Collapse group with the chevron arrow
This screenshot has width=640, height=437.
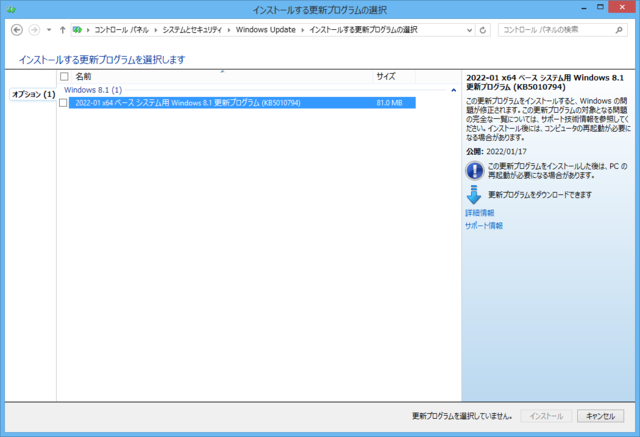[x=453, y=90]
